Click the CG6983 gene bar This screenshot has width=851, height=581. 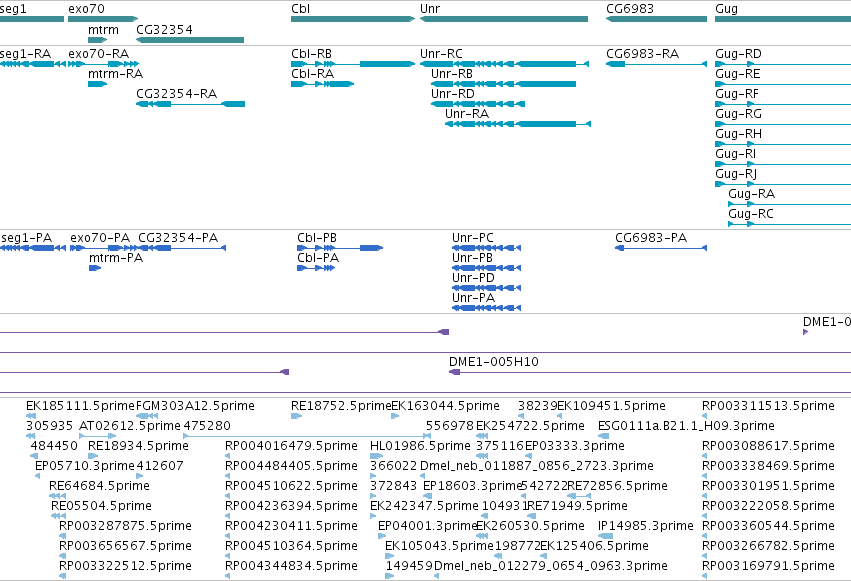pyautogui.click(x=656, y=19)
